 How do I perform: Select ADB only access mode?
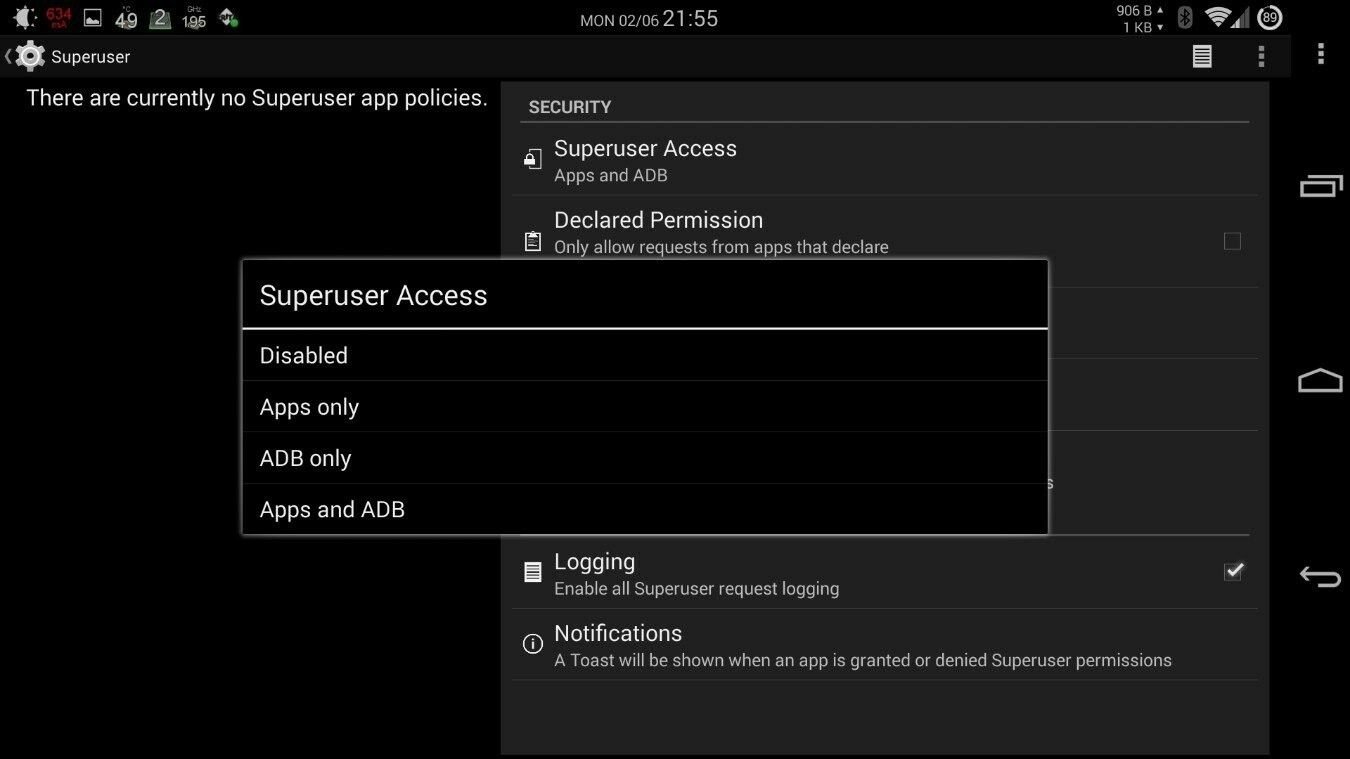tap(645, 458)
